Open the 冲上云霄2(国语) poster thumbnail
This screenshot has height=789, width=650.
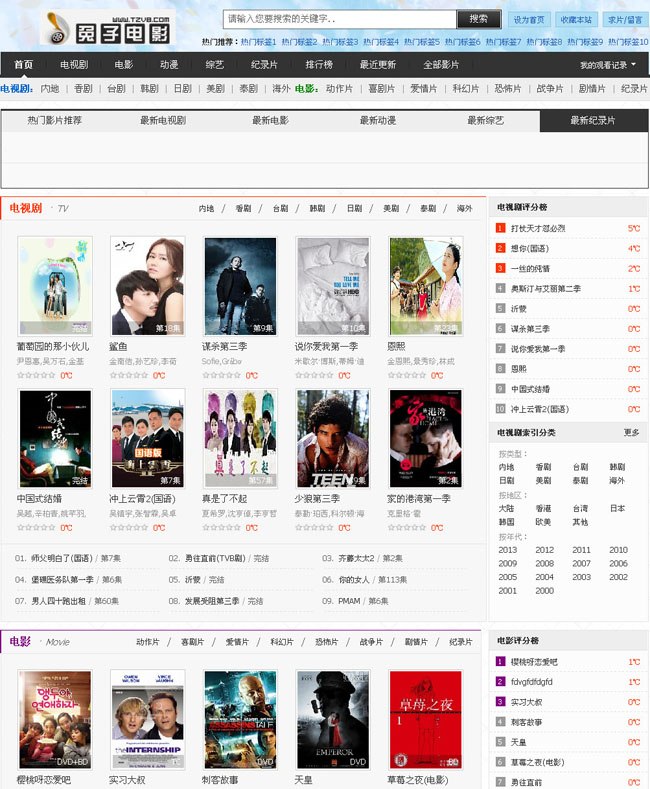tap(147, 438)
